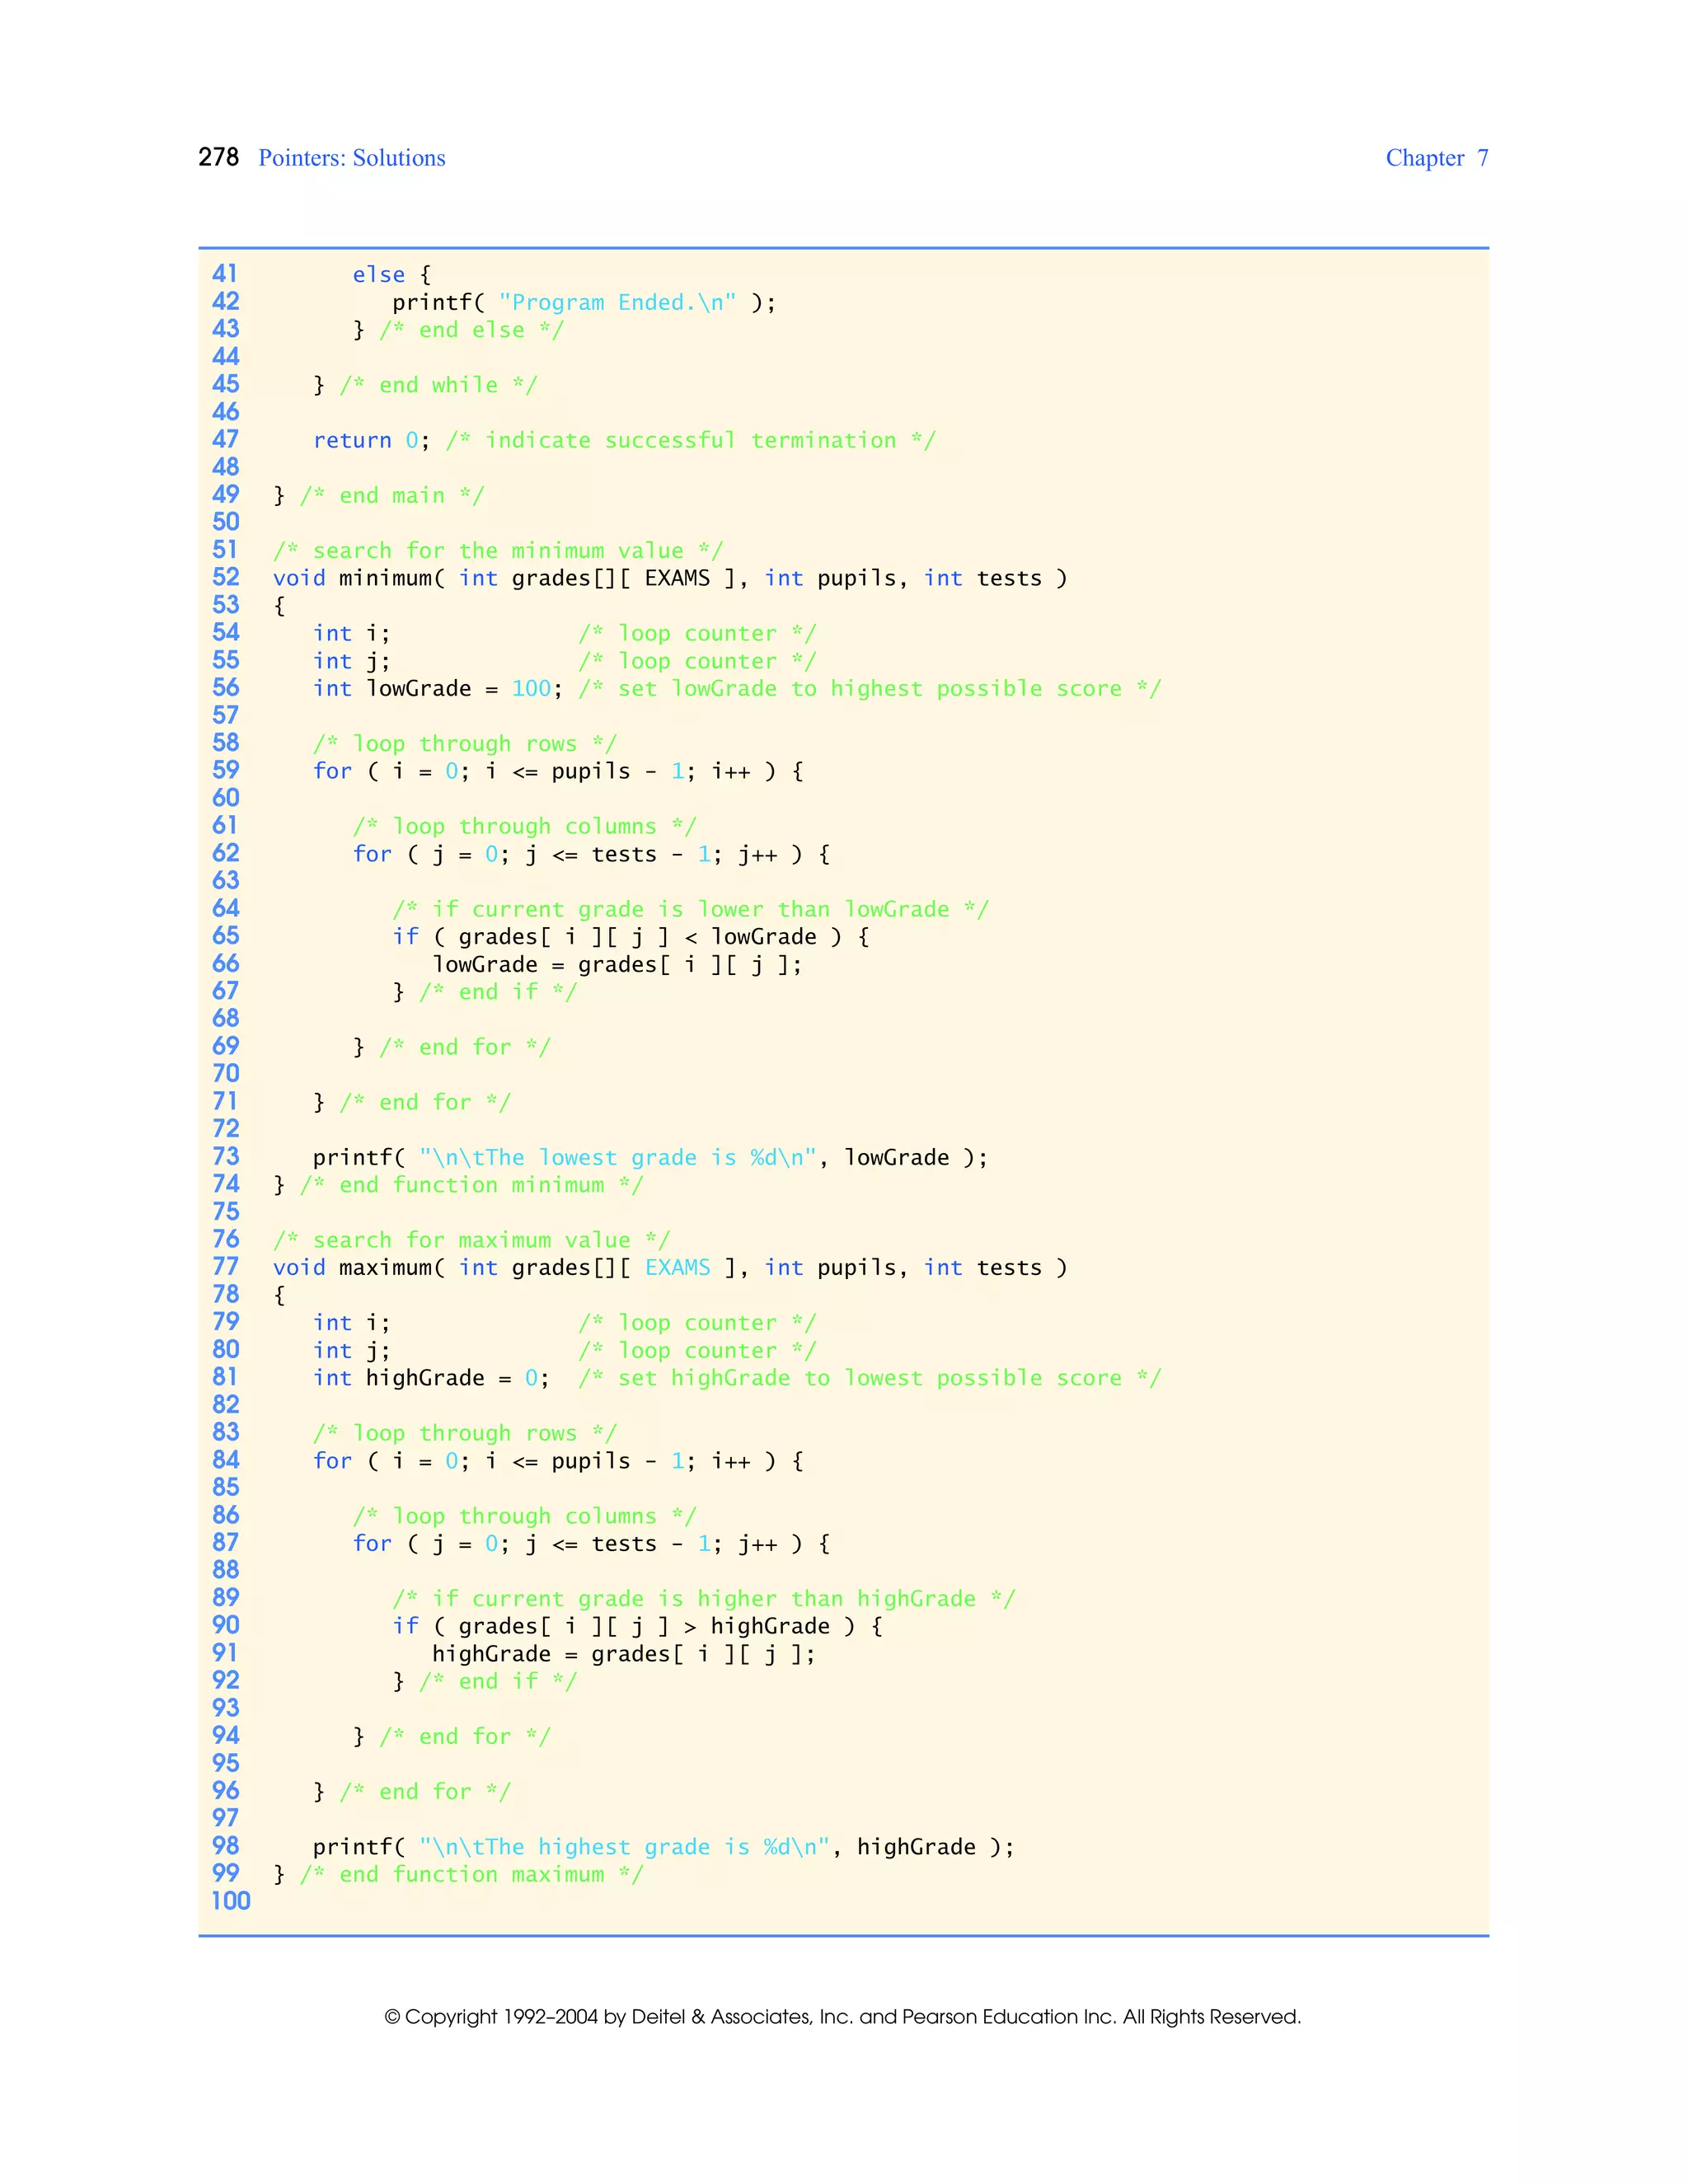Viewport: 1688px width, 2184px height.
Task: Click '/* loop through rows */' on line 83
Action: tap(465, 1433)
